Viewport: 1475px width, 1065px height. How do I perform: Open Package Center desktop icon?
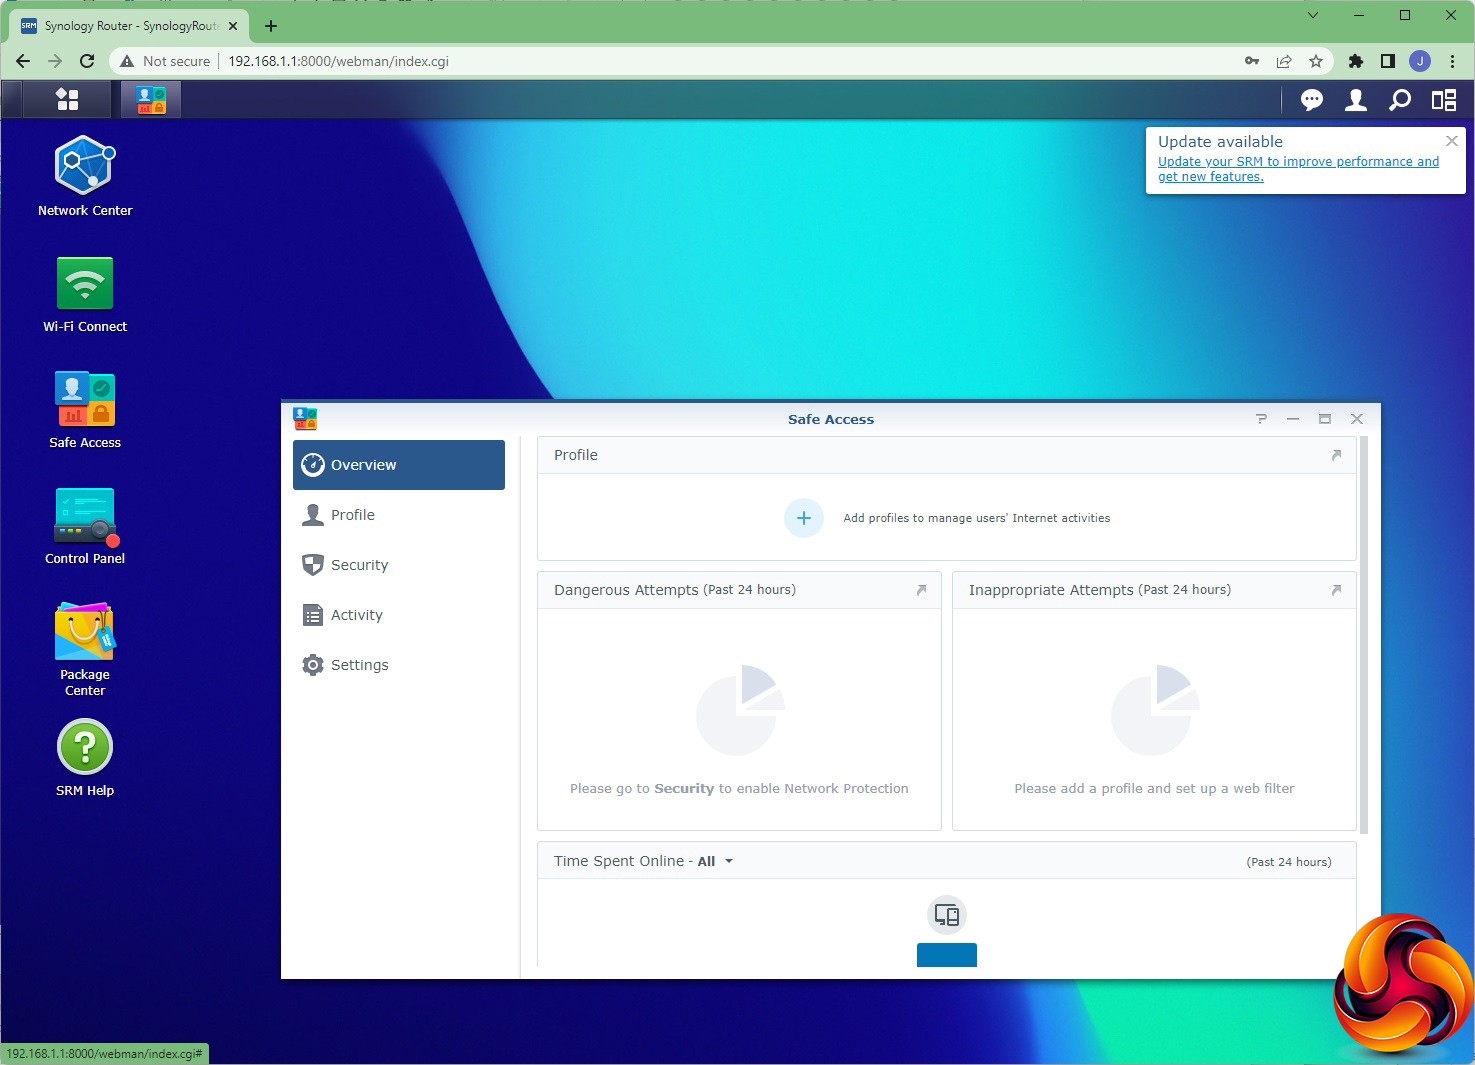click(x=85, y=649)
